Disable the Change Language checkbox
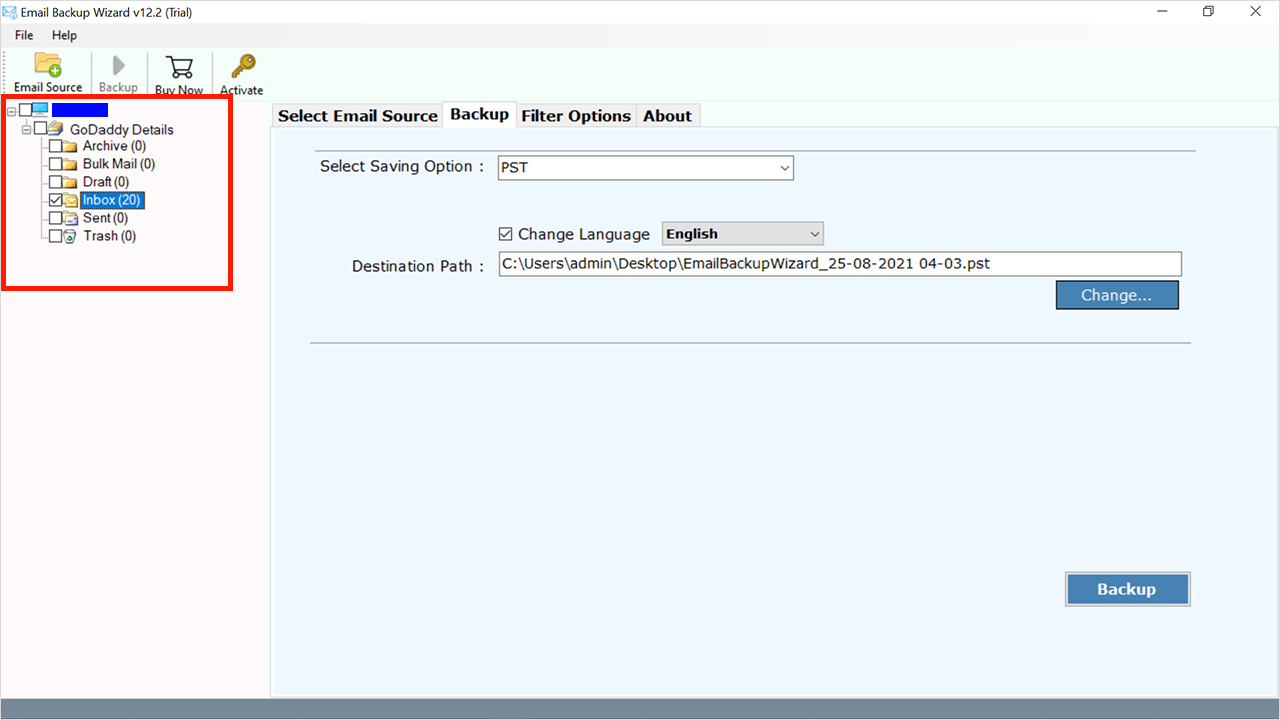 tap(505, 234)
